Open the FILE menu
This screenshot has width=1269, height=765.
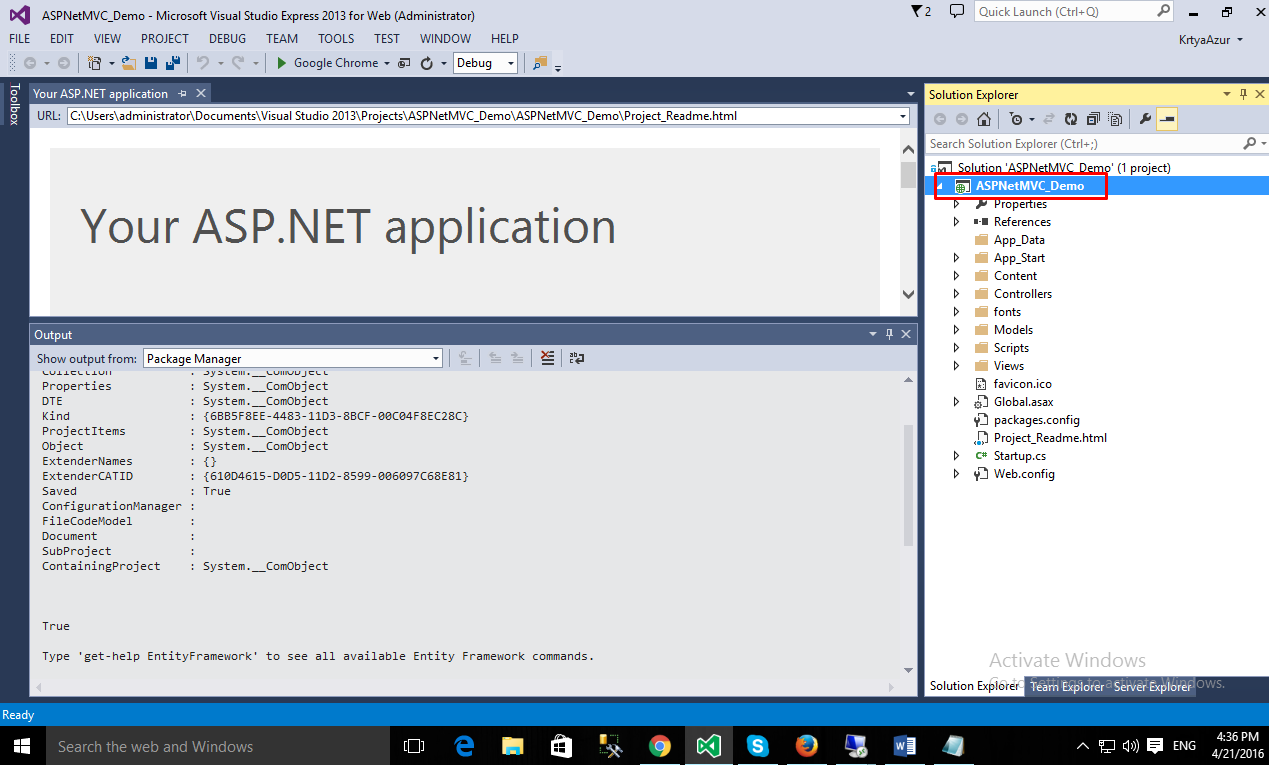19,39
